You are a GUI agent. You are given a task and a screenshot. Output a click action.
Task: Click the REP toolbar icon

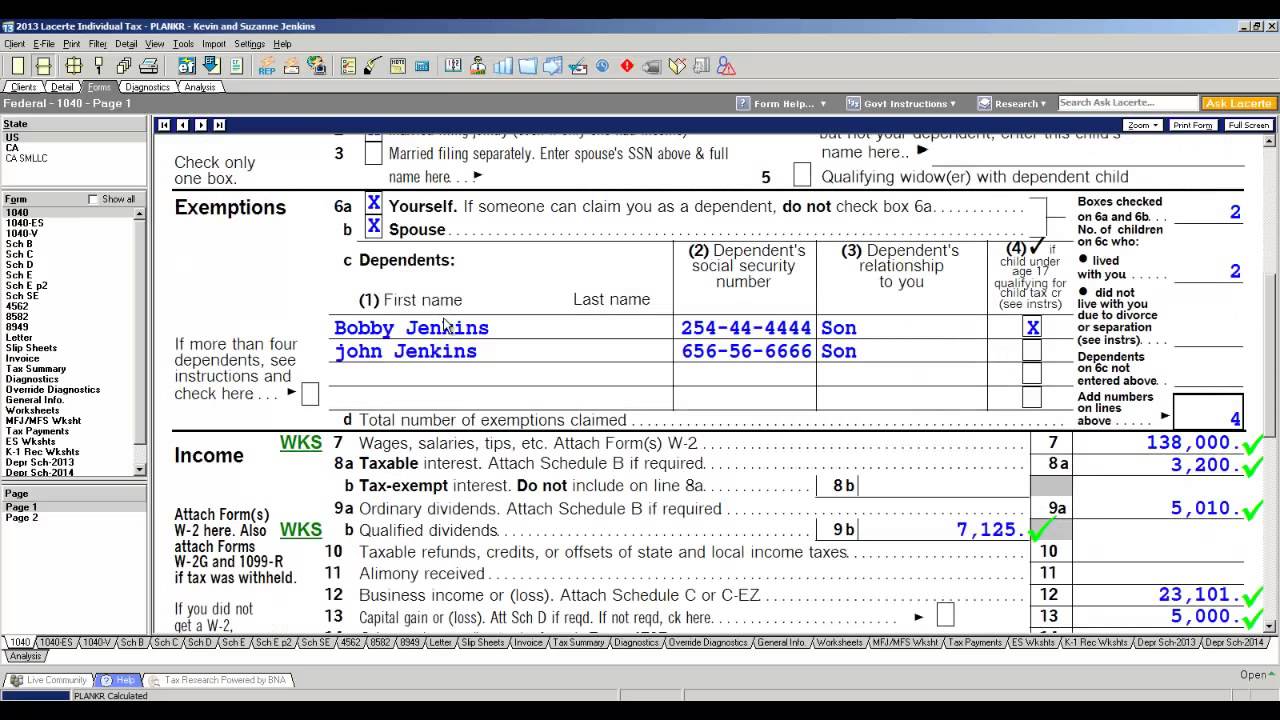[266, 66]
